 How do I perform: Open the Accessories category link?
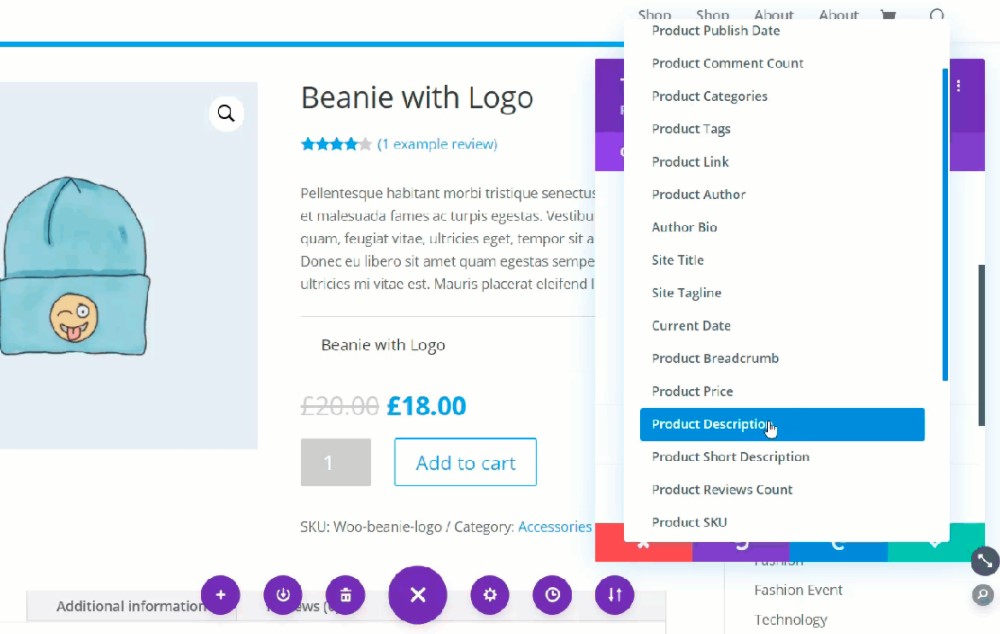pyautogui.click(x=554, y=526)
